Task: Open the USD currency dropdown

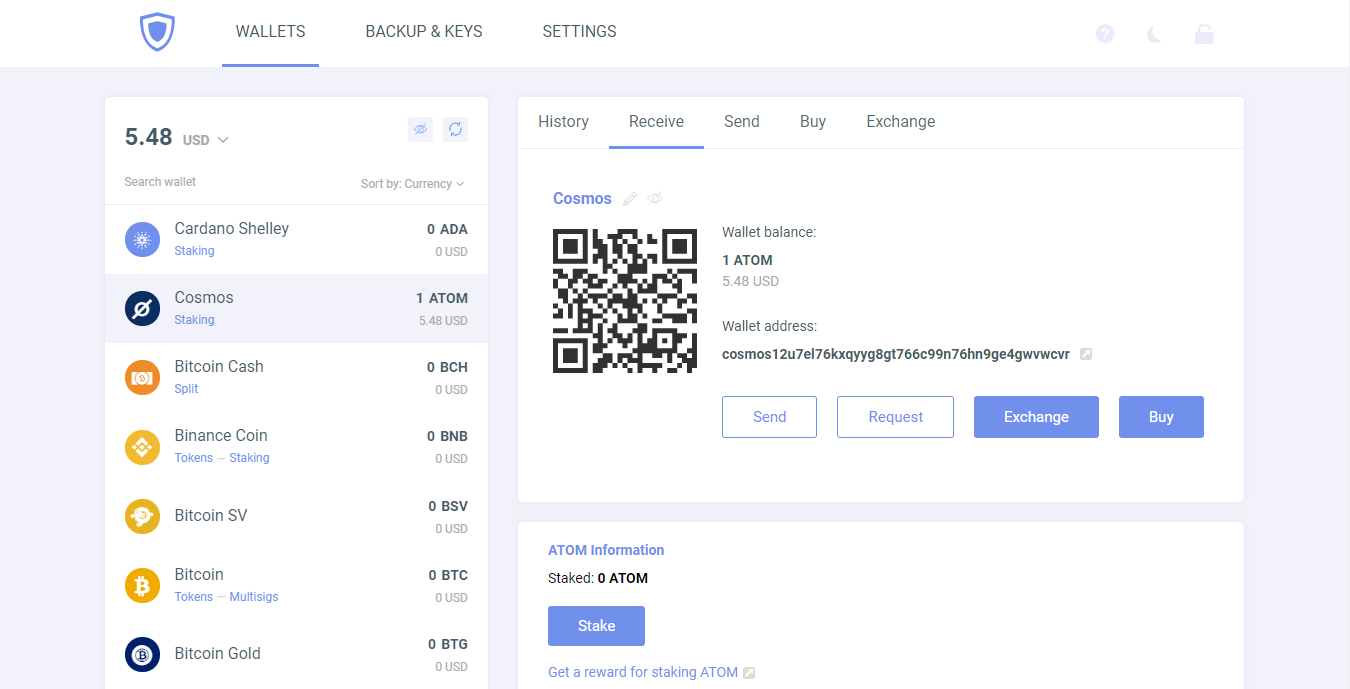Action: pyautogui.click(x=205, y=140)
